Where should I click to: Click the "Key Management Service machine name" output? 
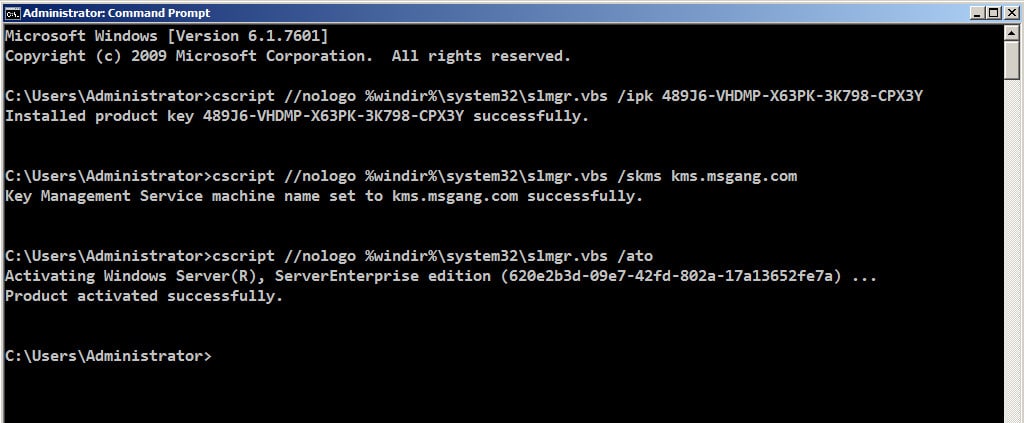point(324,196)
